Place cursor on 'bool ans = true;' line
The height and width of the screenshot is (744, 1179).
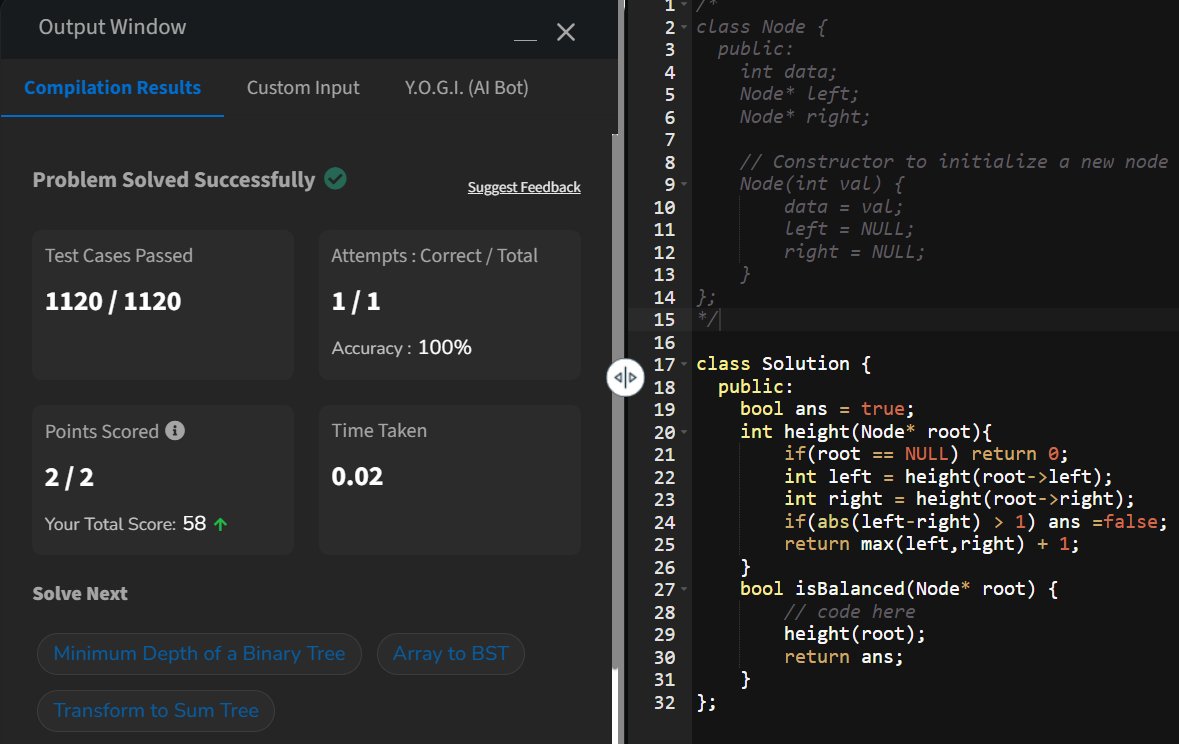point(827,409)
